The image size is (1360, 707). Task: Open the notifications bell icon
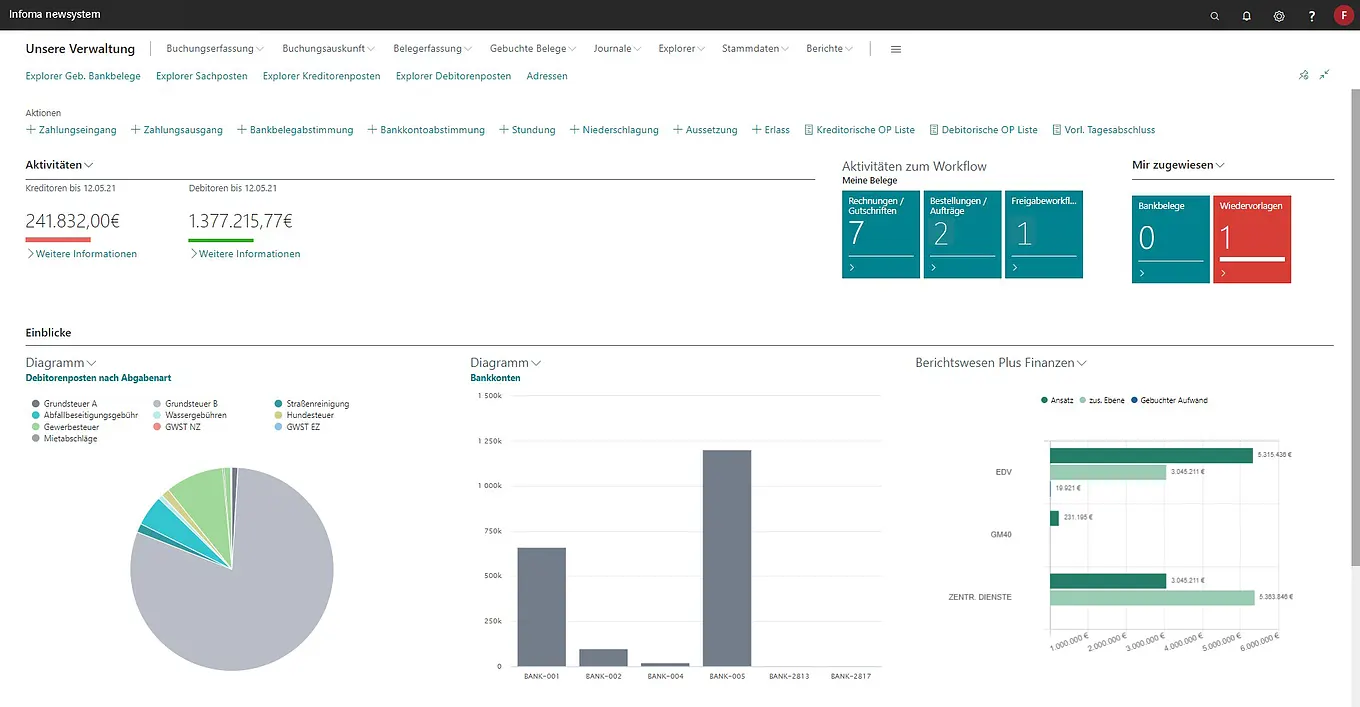pos(1247,16)
